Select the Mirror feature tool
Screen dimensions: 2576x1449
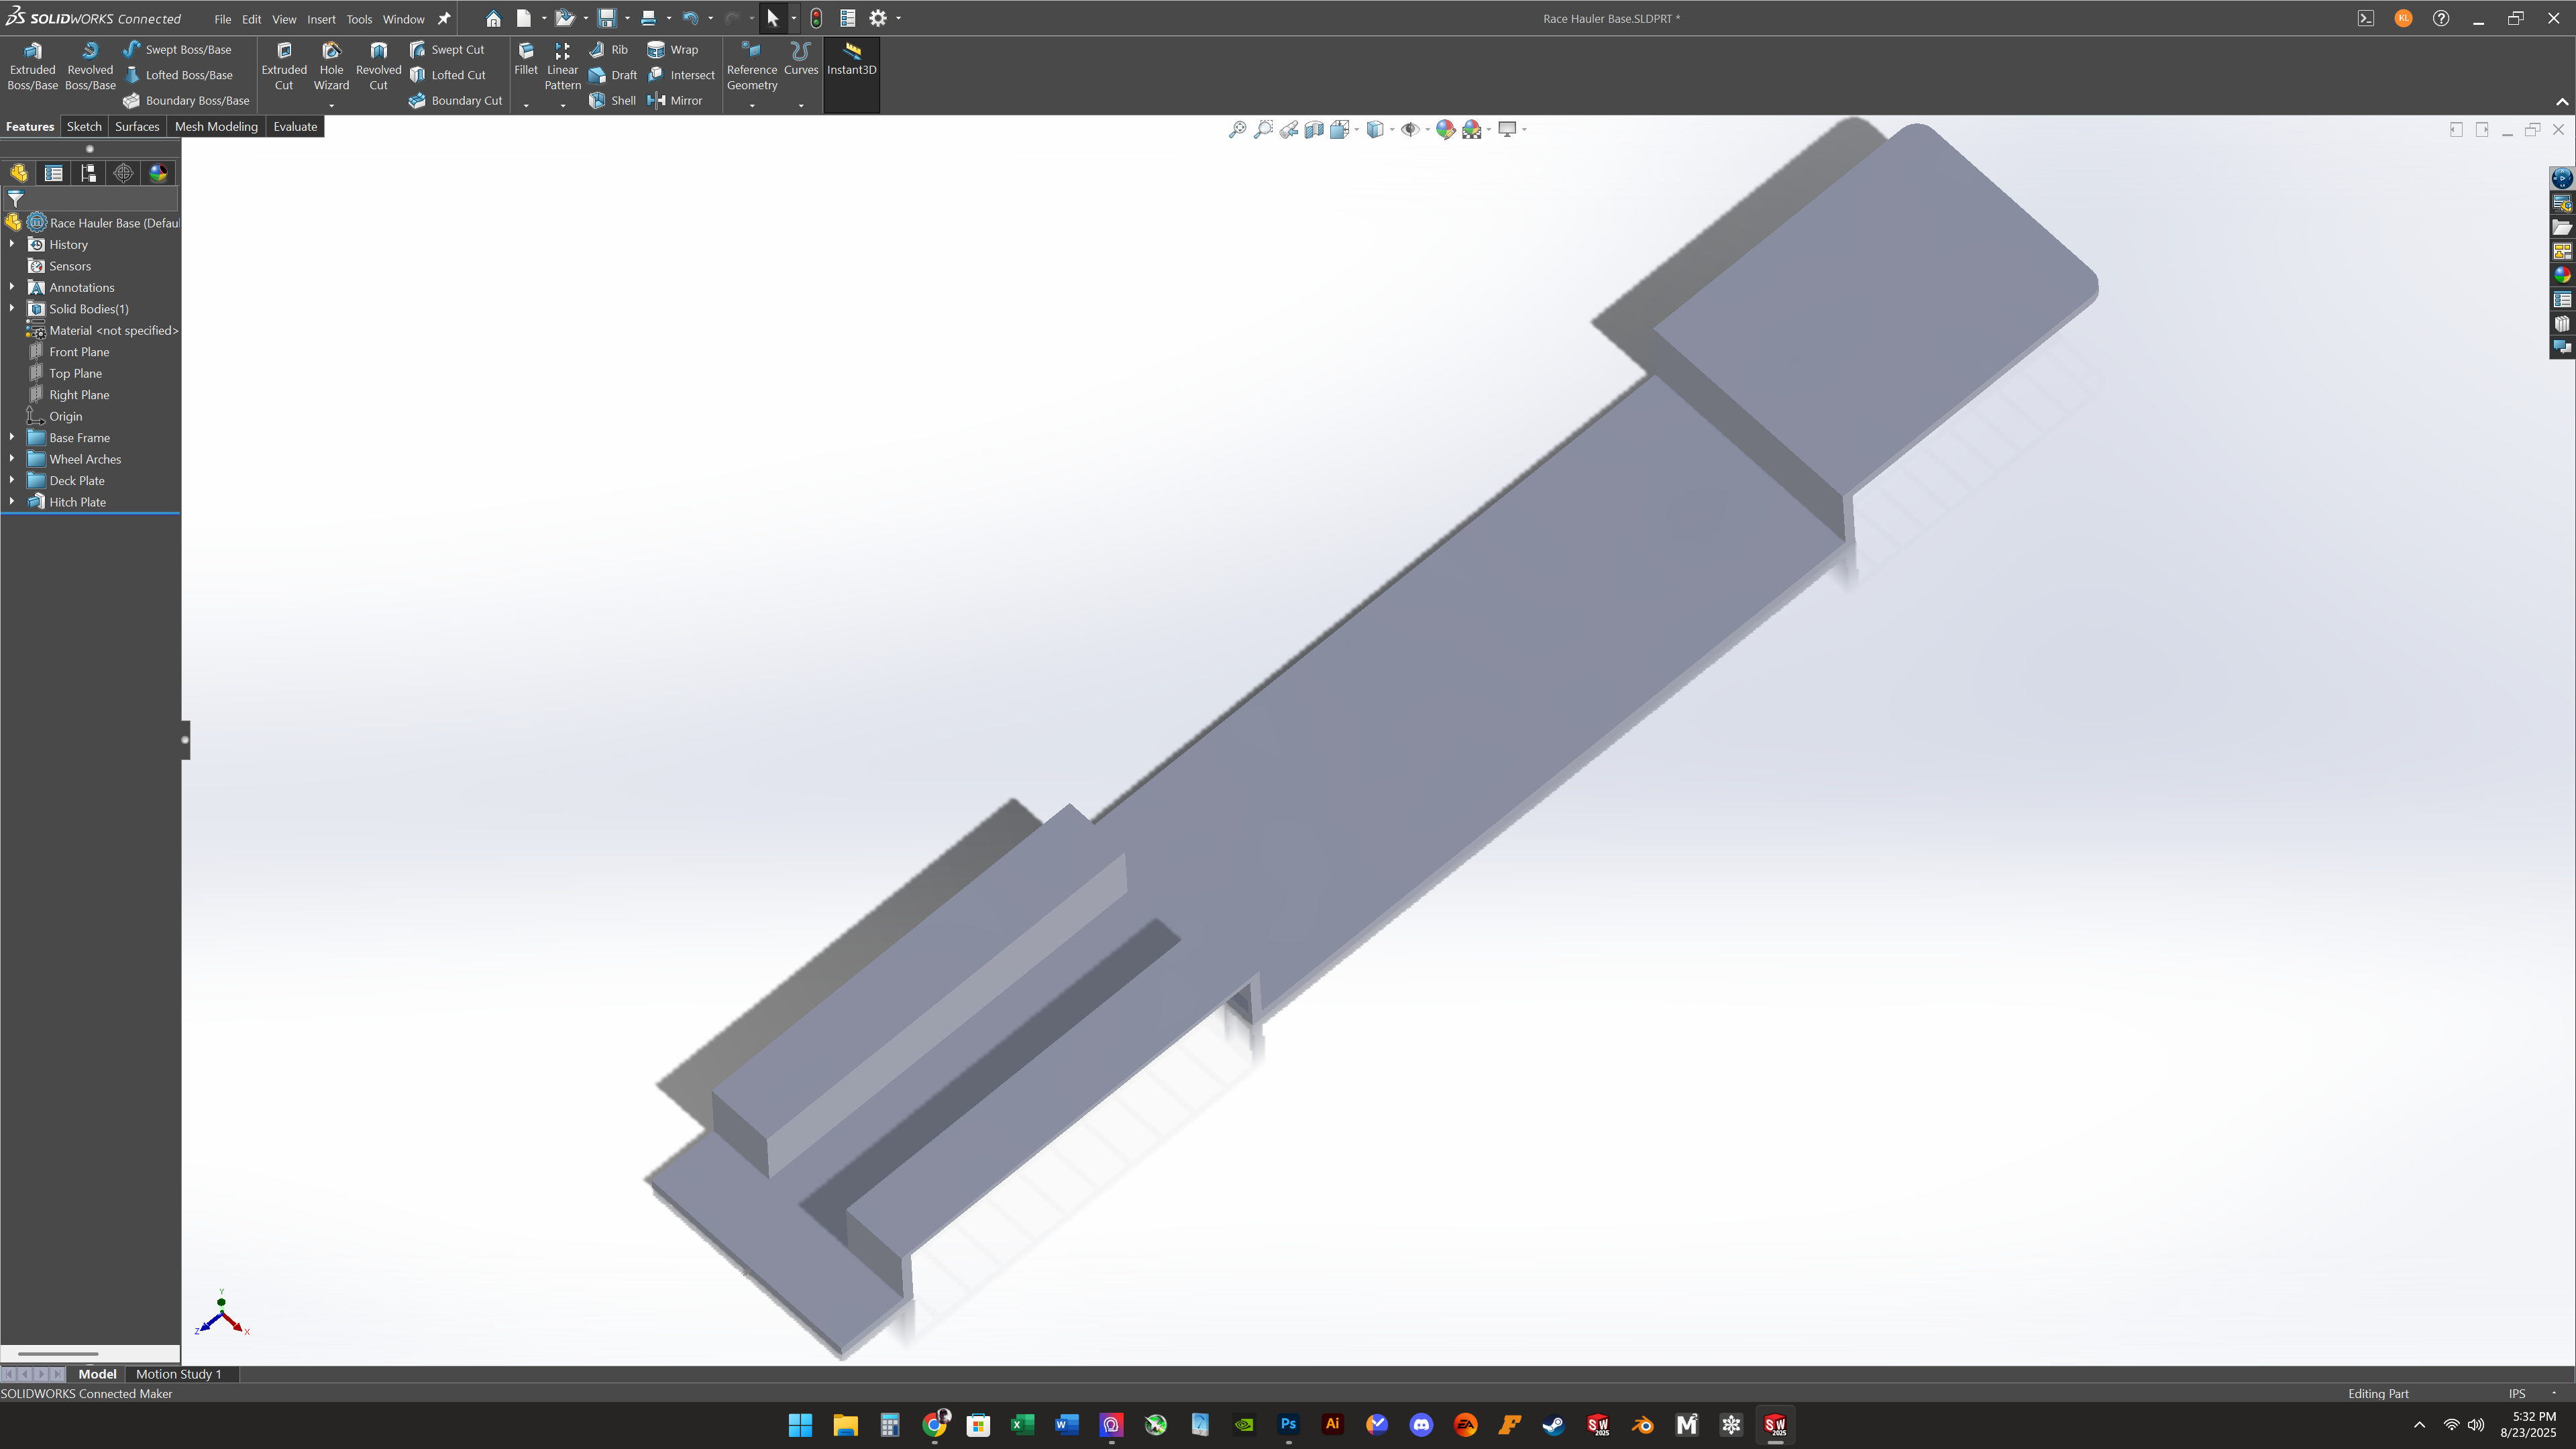click(x=675, y=100)
